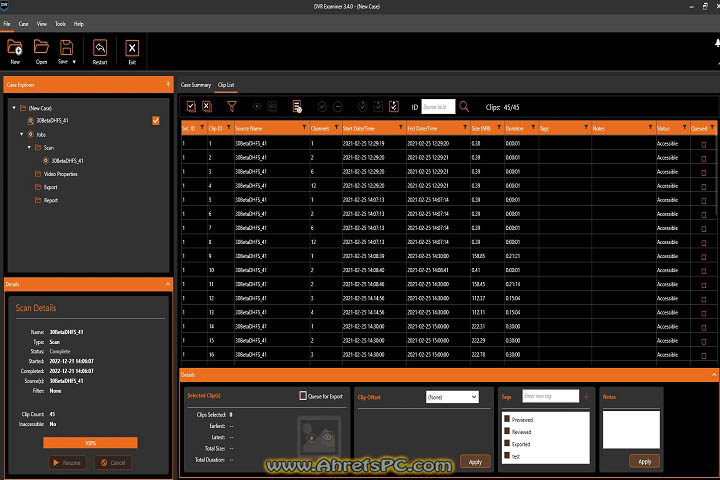
Task: Open the Case menu
Action: (23, 24)
